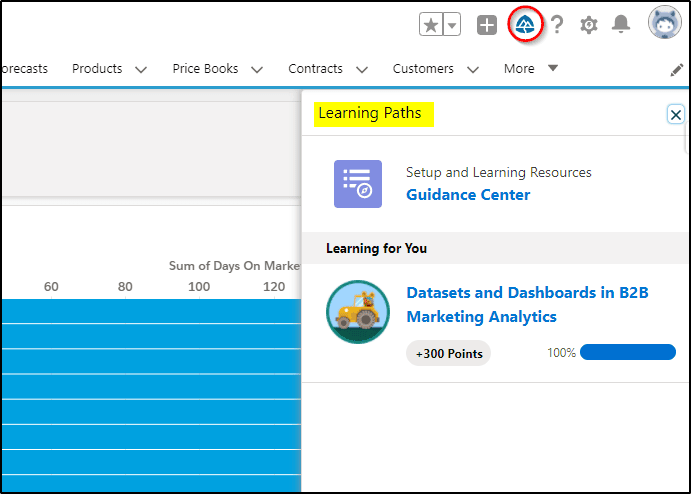The height and width of the screenshot is (494, 691).
Task: Expand the Contracts tab chevron
Action: (362, 70)
